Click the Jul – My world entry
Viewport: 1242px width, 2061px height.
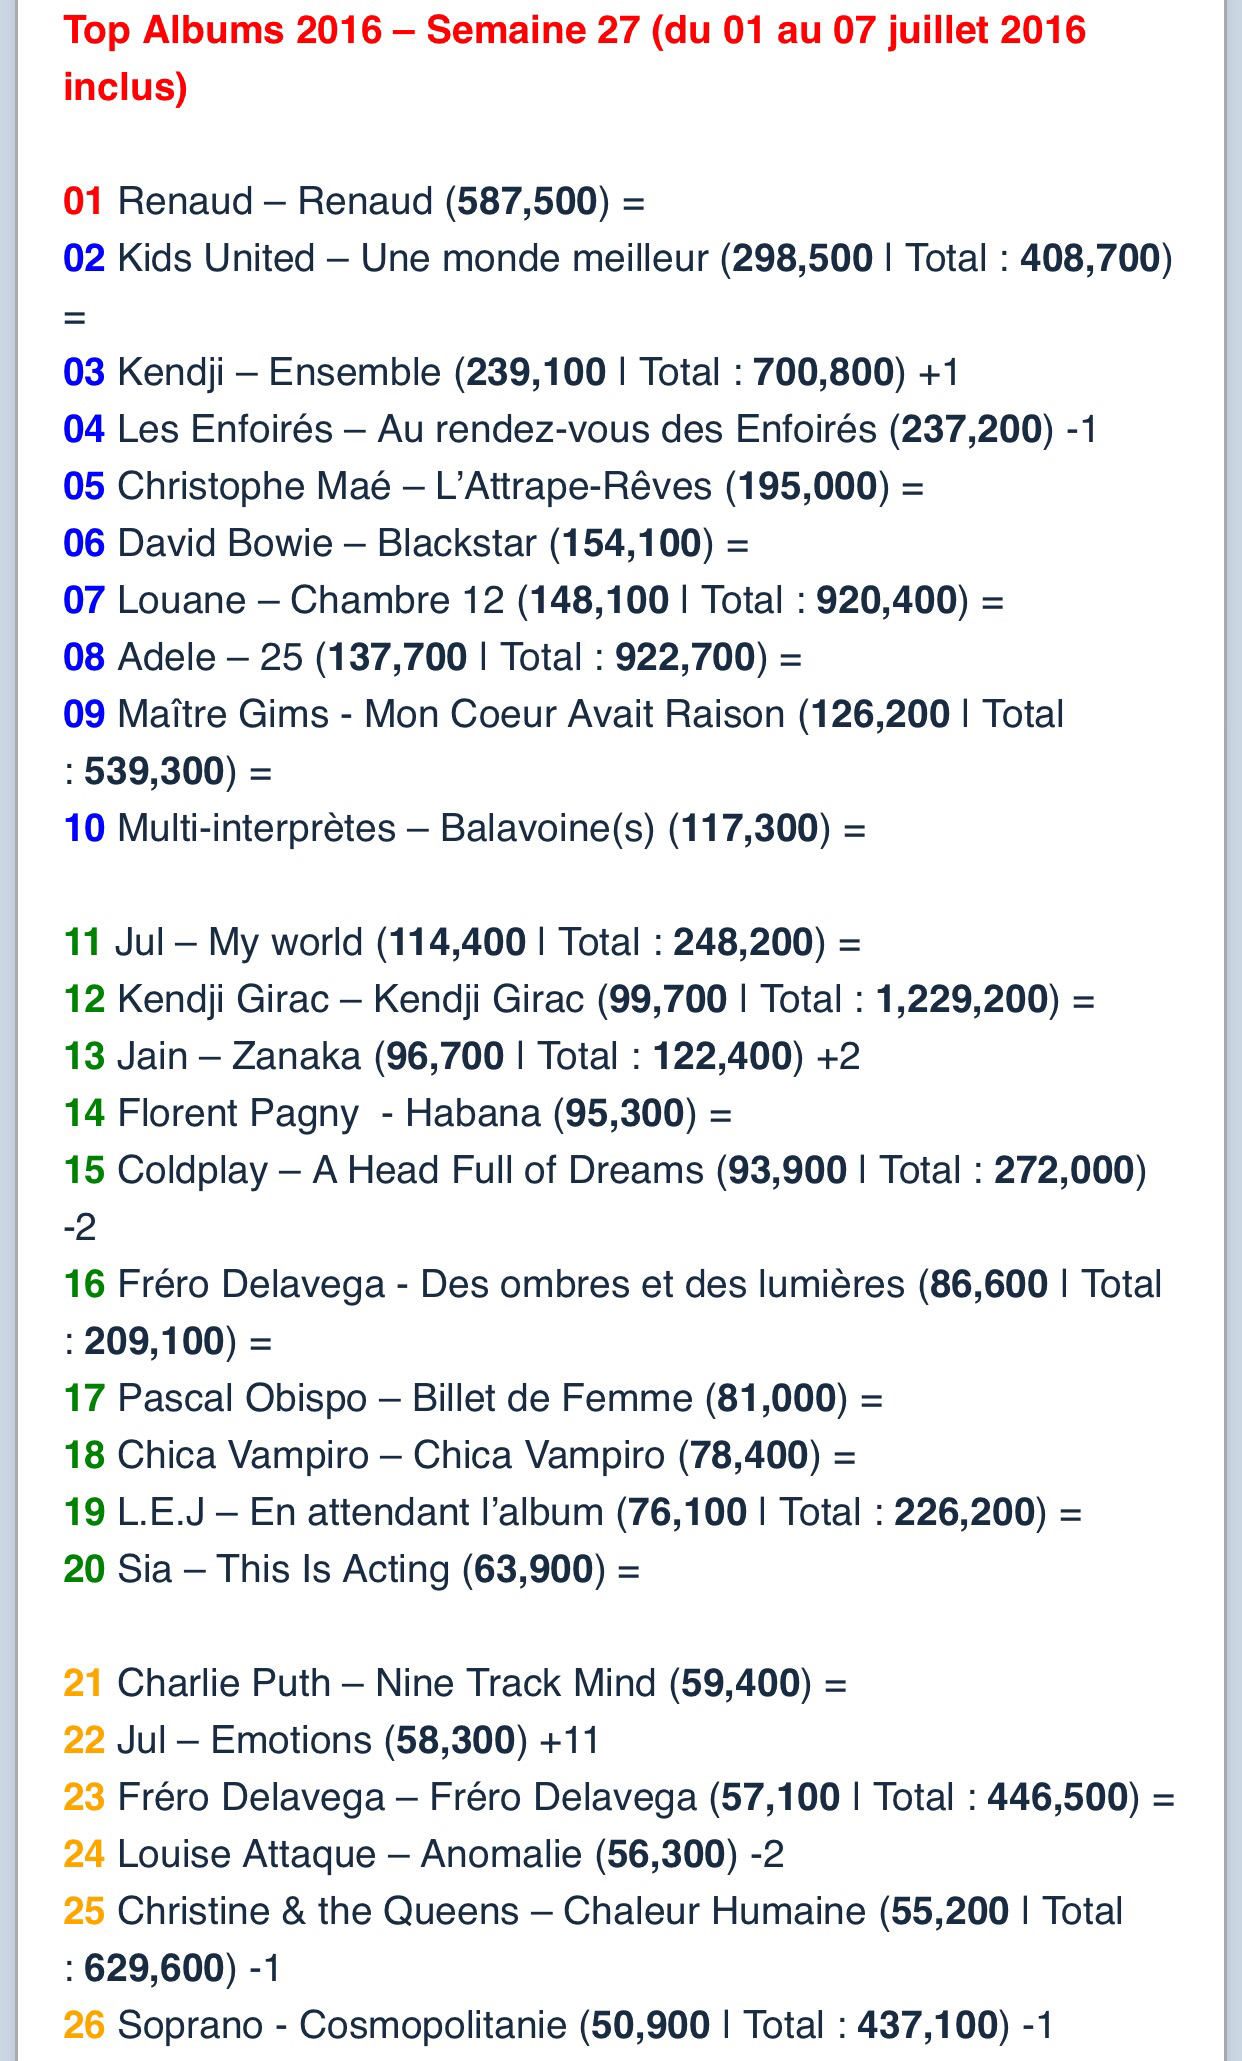tap(461, 943)
